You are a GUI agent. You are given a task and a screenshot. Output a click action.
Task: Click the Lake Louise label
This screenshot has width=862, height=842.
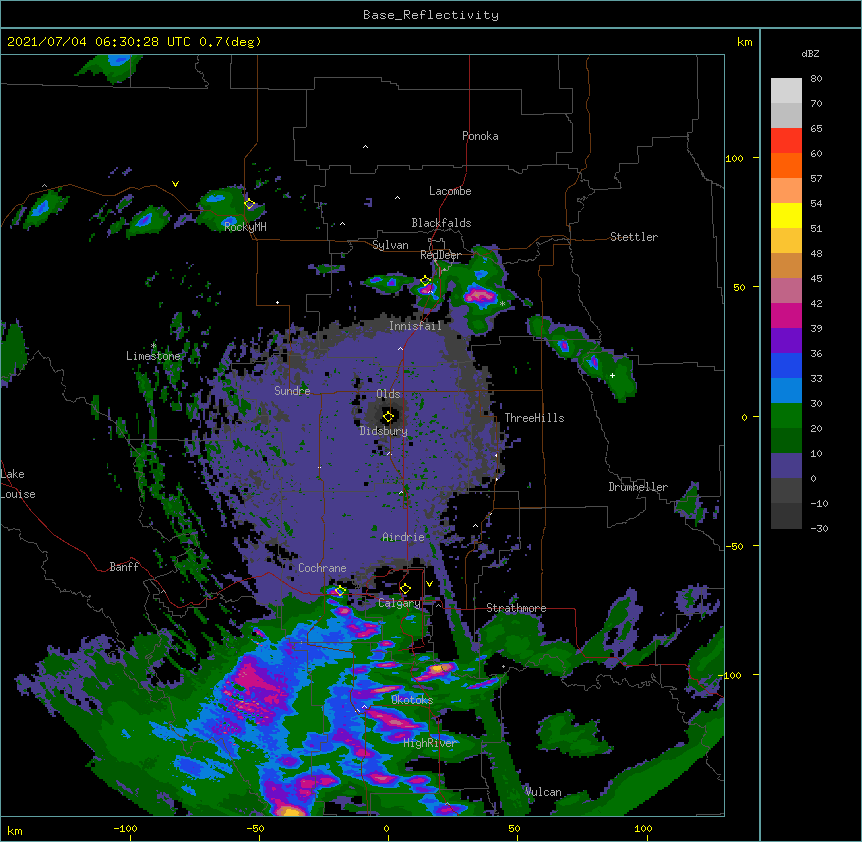[x=18, y=484]
